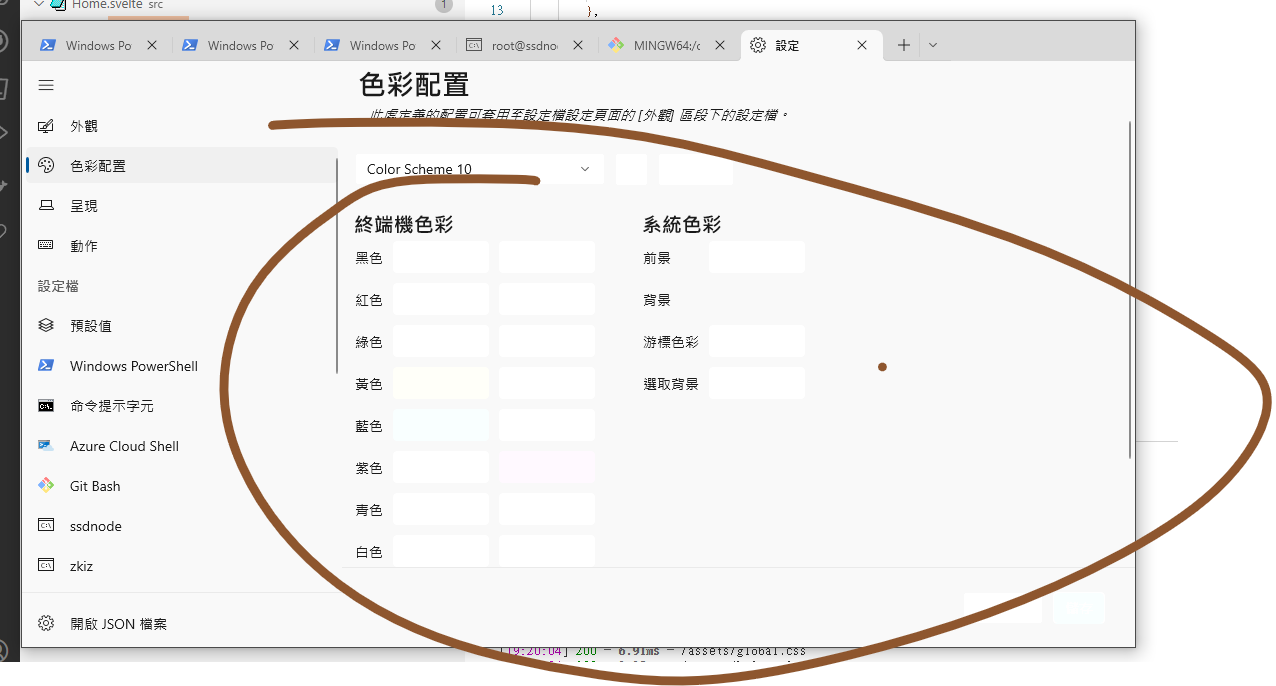Click the 外觀 appearance icon in sidebar
The image size is (1276, 686).
pyautogui.click(x=46, y=126)
